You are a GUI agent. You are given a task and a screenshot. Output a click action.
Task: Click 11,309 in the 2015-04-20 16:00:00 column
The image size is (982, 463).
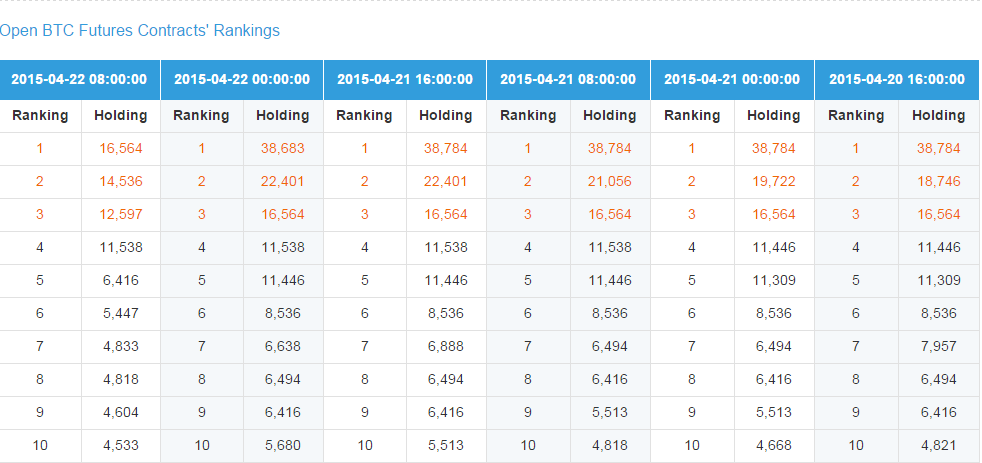[x=939, y=281]
